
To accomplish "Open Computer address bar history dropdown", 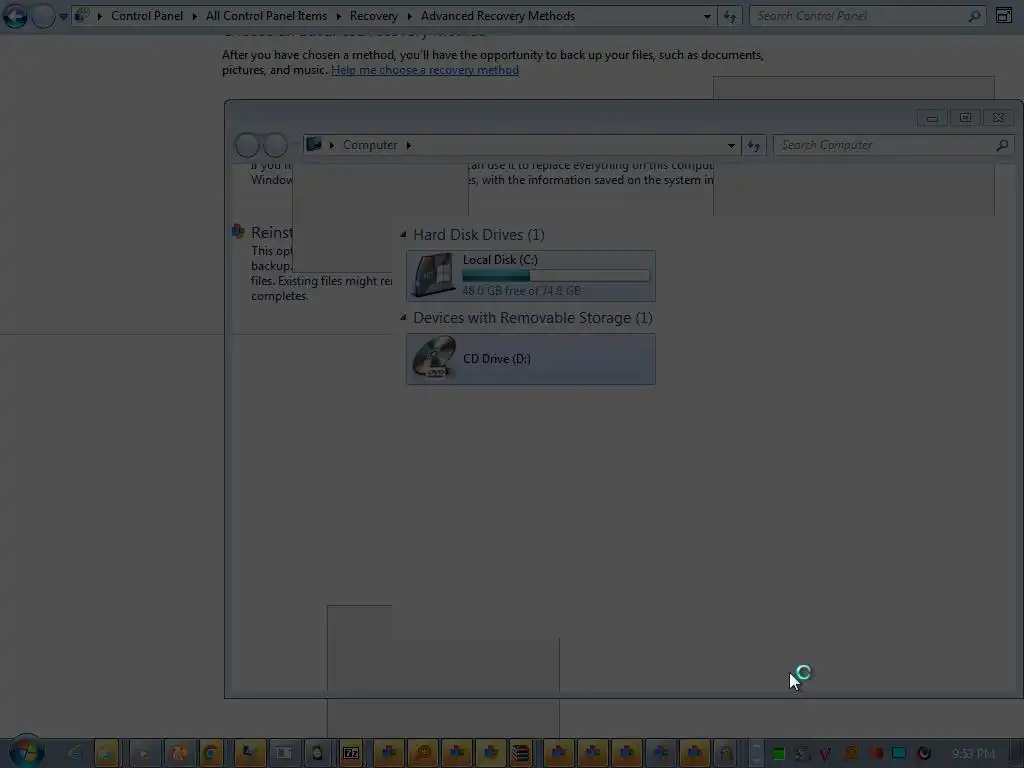I will [731, 145].
